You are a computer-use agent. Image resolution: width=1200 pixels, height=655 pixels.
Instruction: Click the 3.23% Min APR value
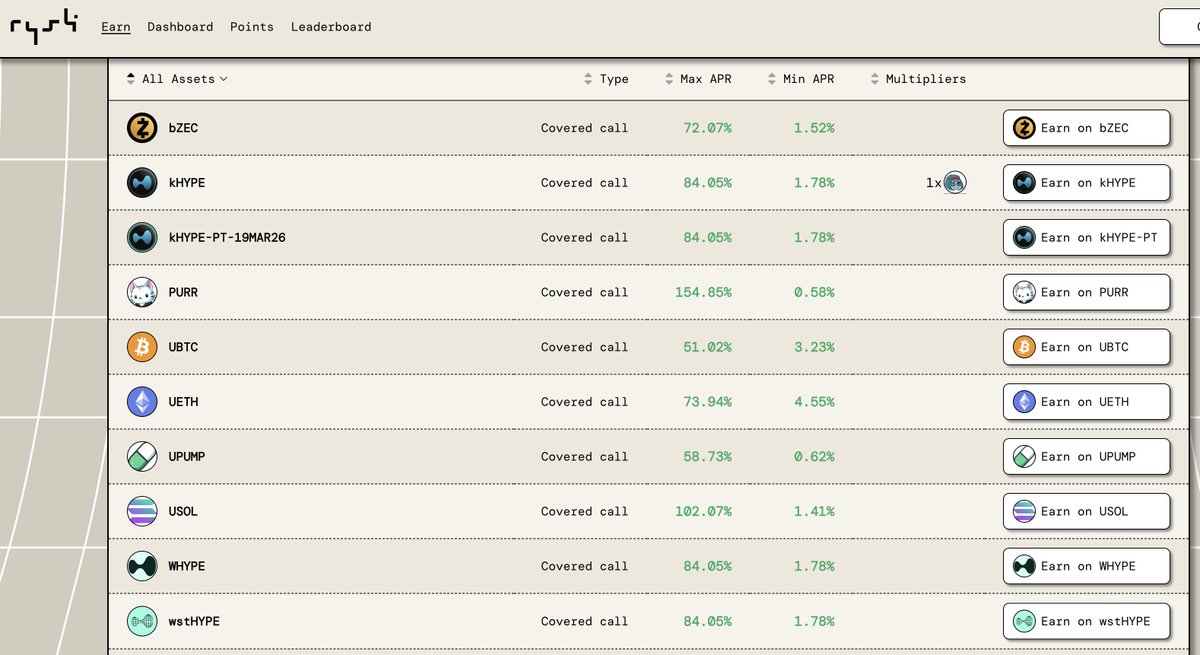coord(814,347)
